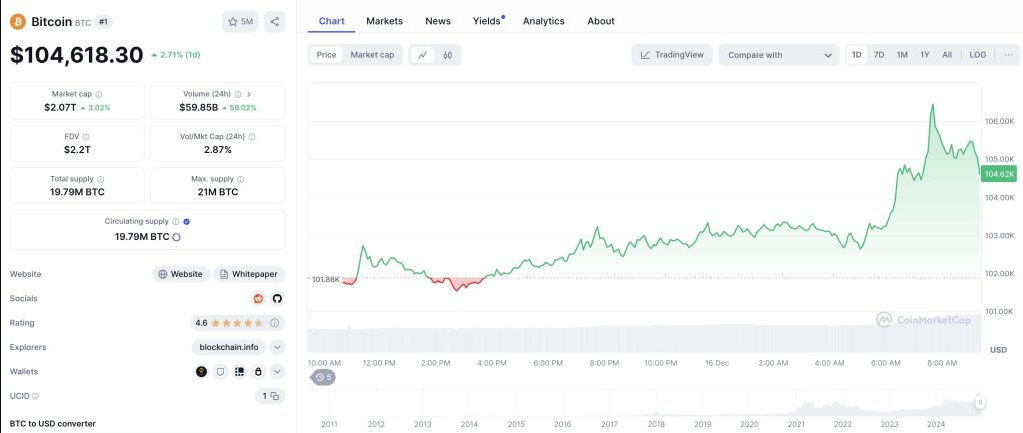1023x433 pixels.
Task: Toggle LOG scale on chart
Action: [x=978, y=55]
